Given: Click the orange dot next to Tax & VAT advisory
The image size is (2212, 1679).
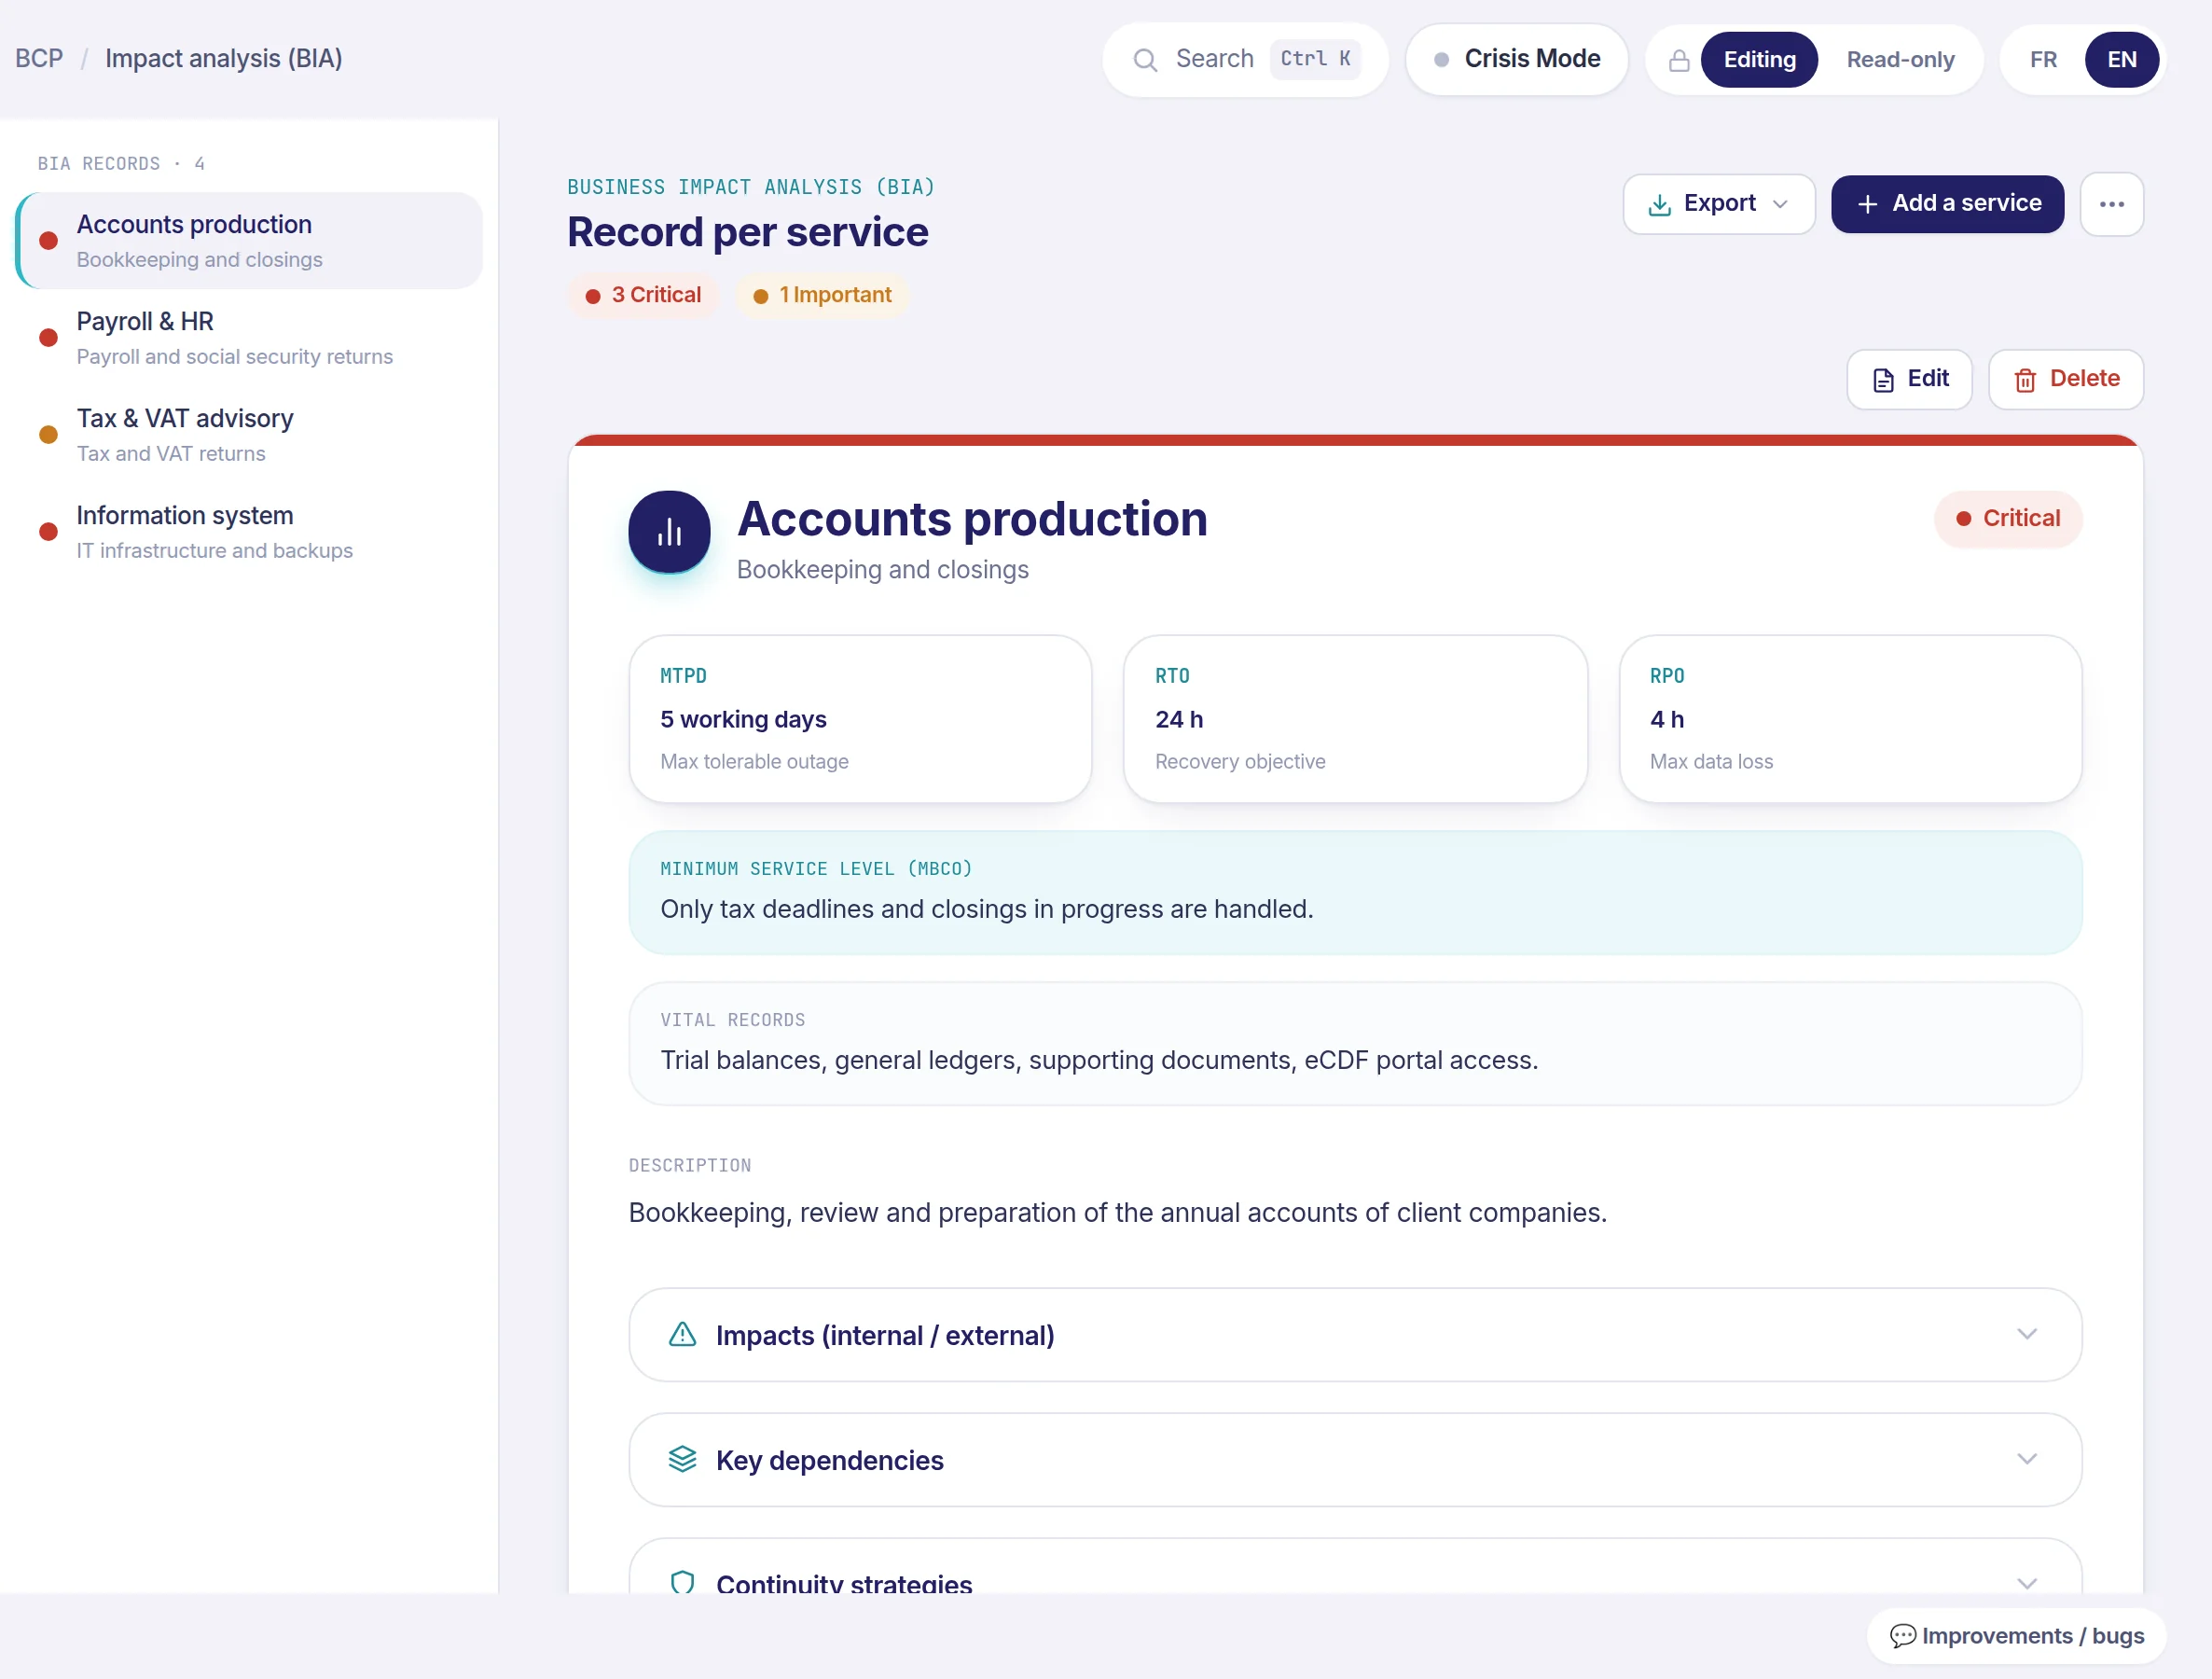Looking at the screenshot, I should tap(48, 435).
